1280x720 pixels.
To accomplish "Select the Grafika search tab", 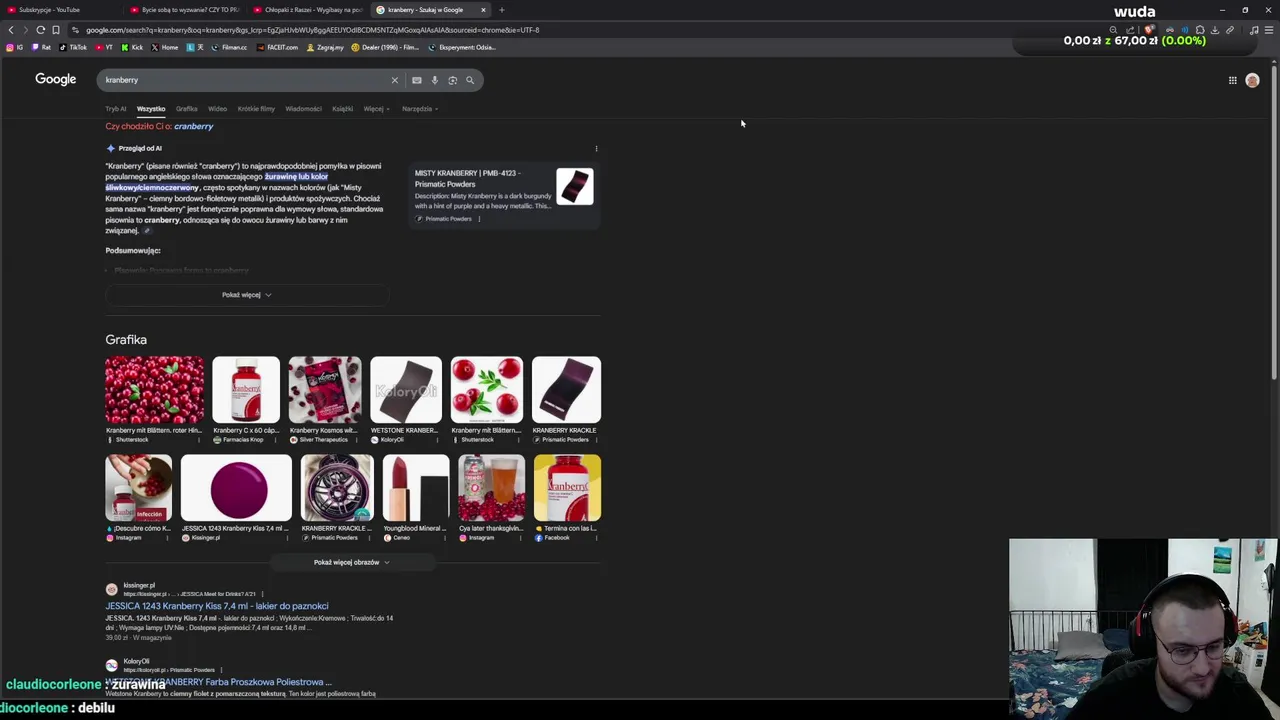I will [x=187, y=109].
